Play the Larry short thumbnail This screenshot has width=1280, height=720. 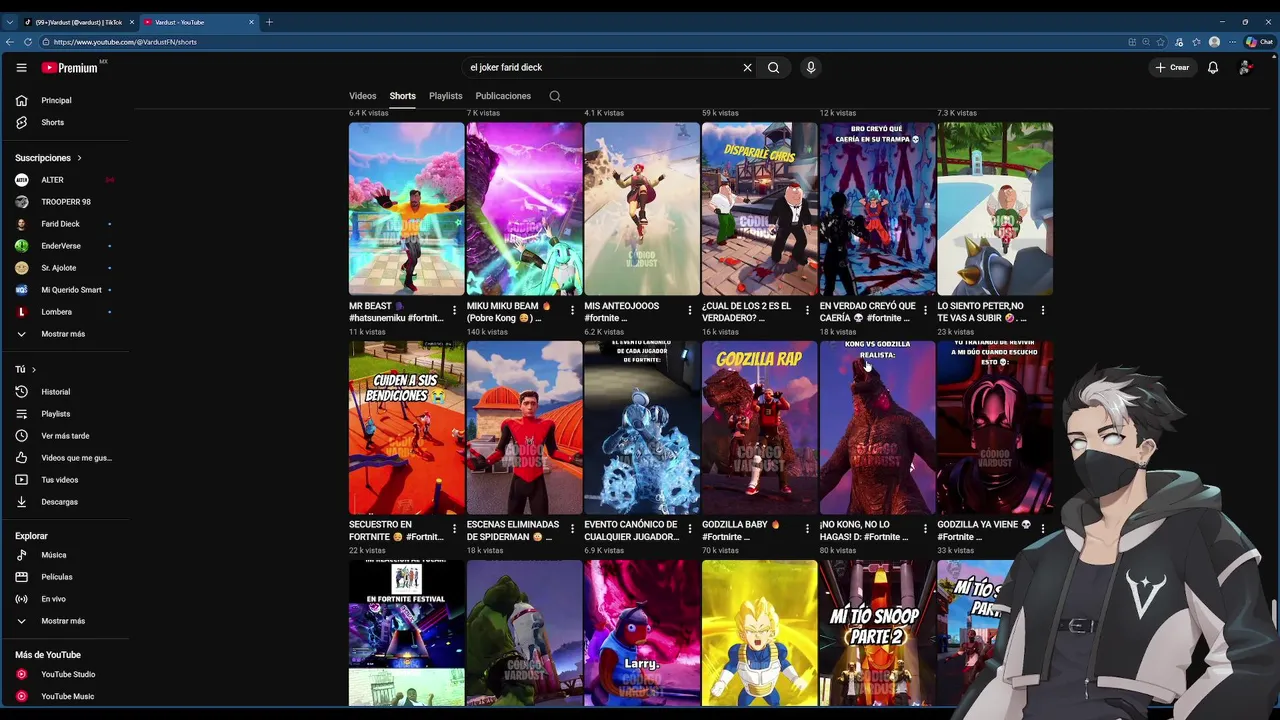642,633
